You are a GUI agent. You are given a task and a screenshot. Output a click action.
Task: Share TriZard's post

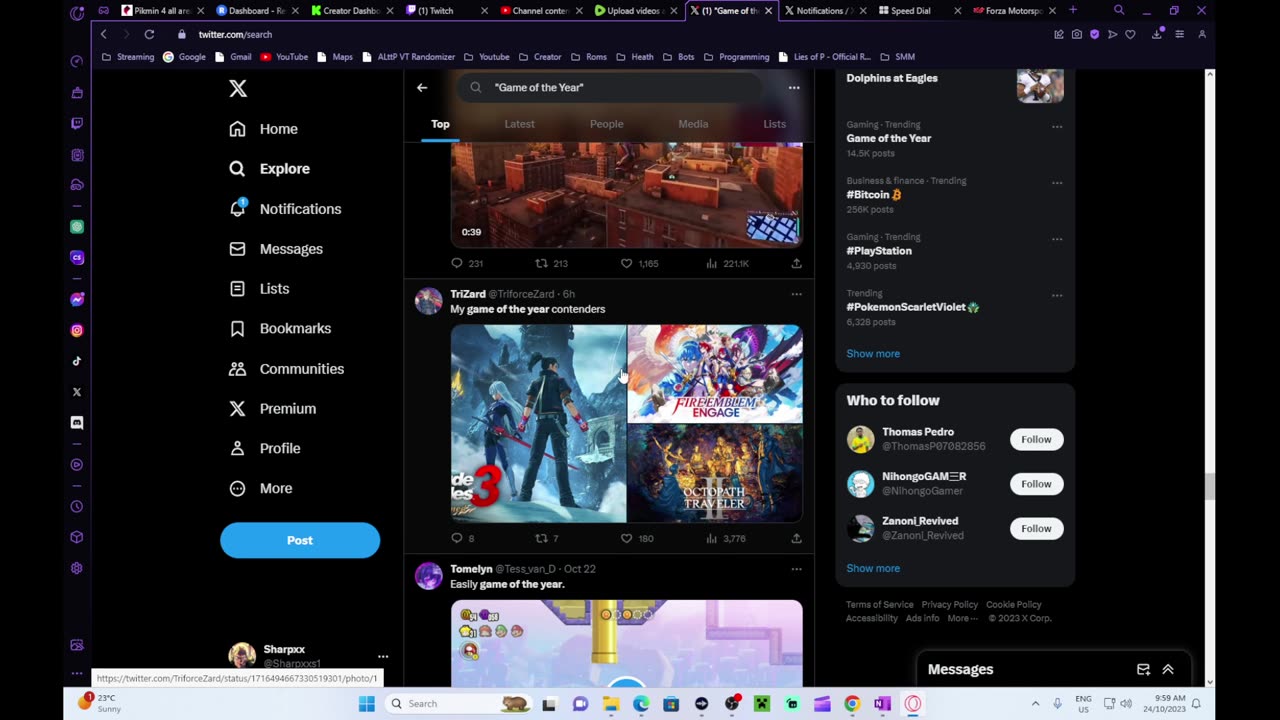(x=796, y=538)
